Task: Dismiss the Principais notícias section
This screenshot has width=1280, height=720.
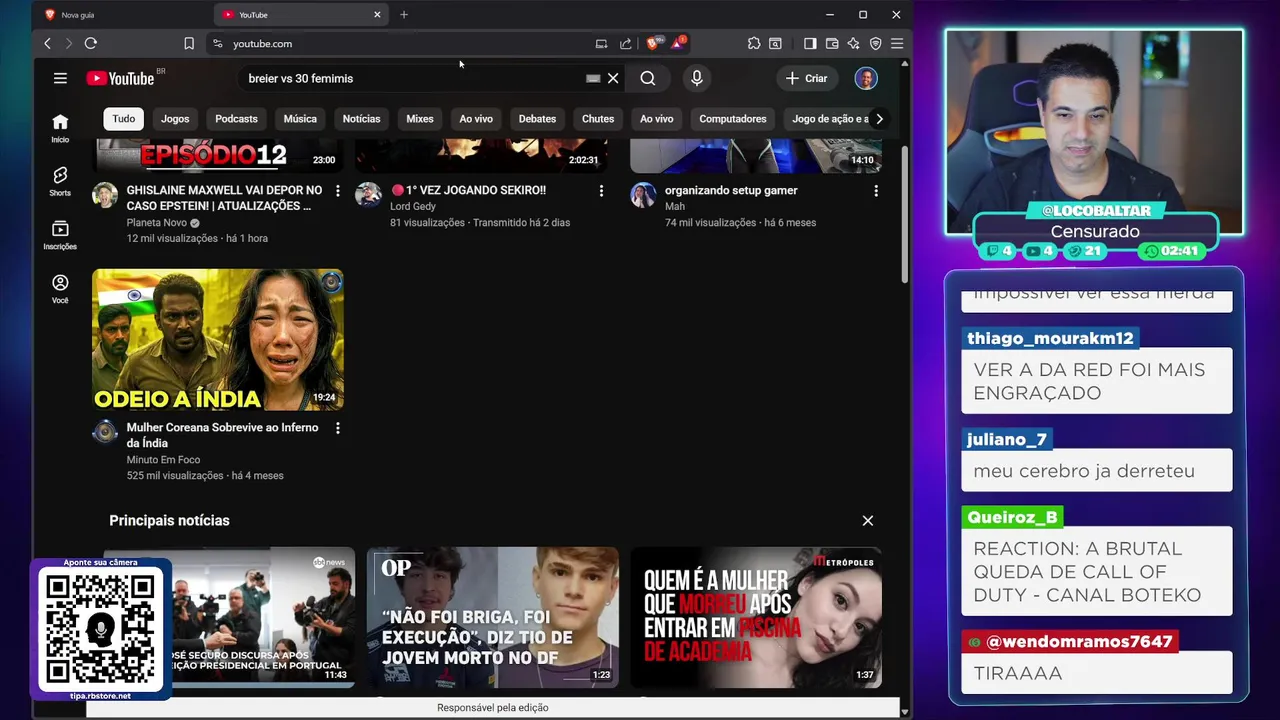Action: click(x=867, y=520)
